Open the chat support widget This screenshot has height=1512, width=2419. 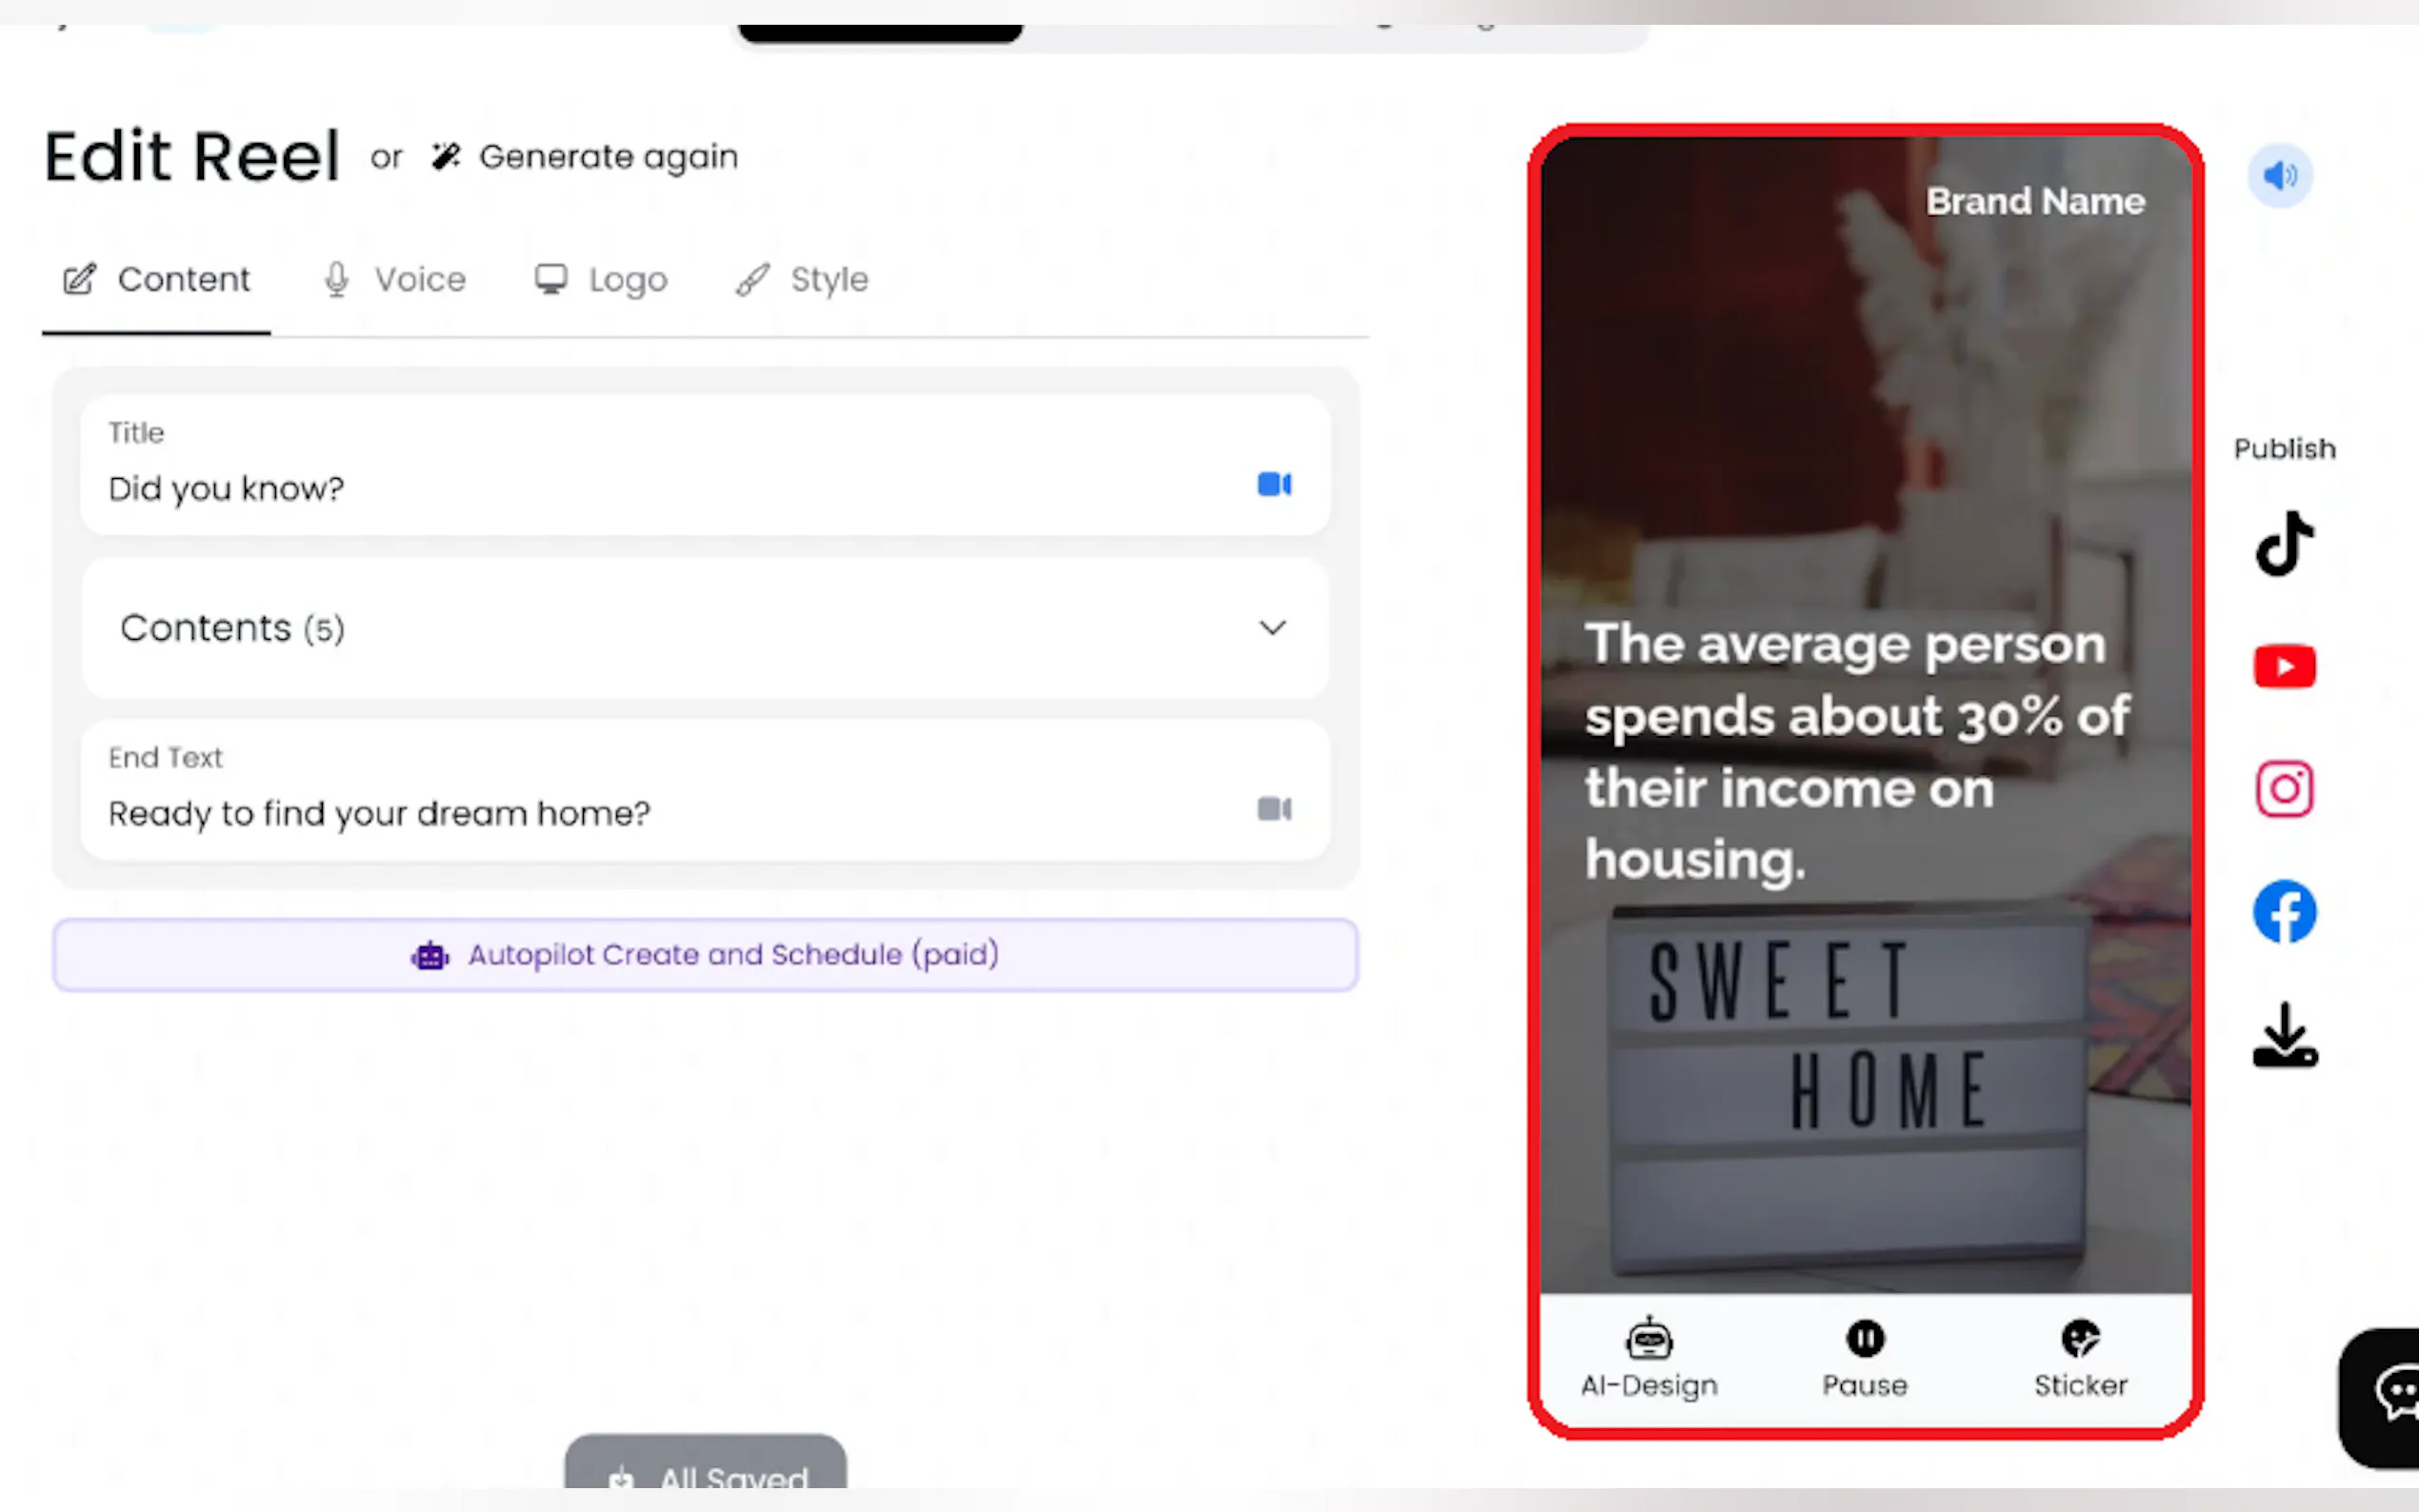[x=2392, y=1394]
